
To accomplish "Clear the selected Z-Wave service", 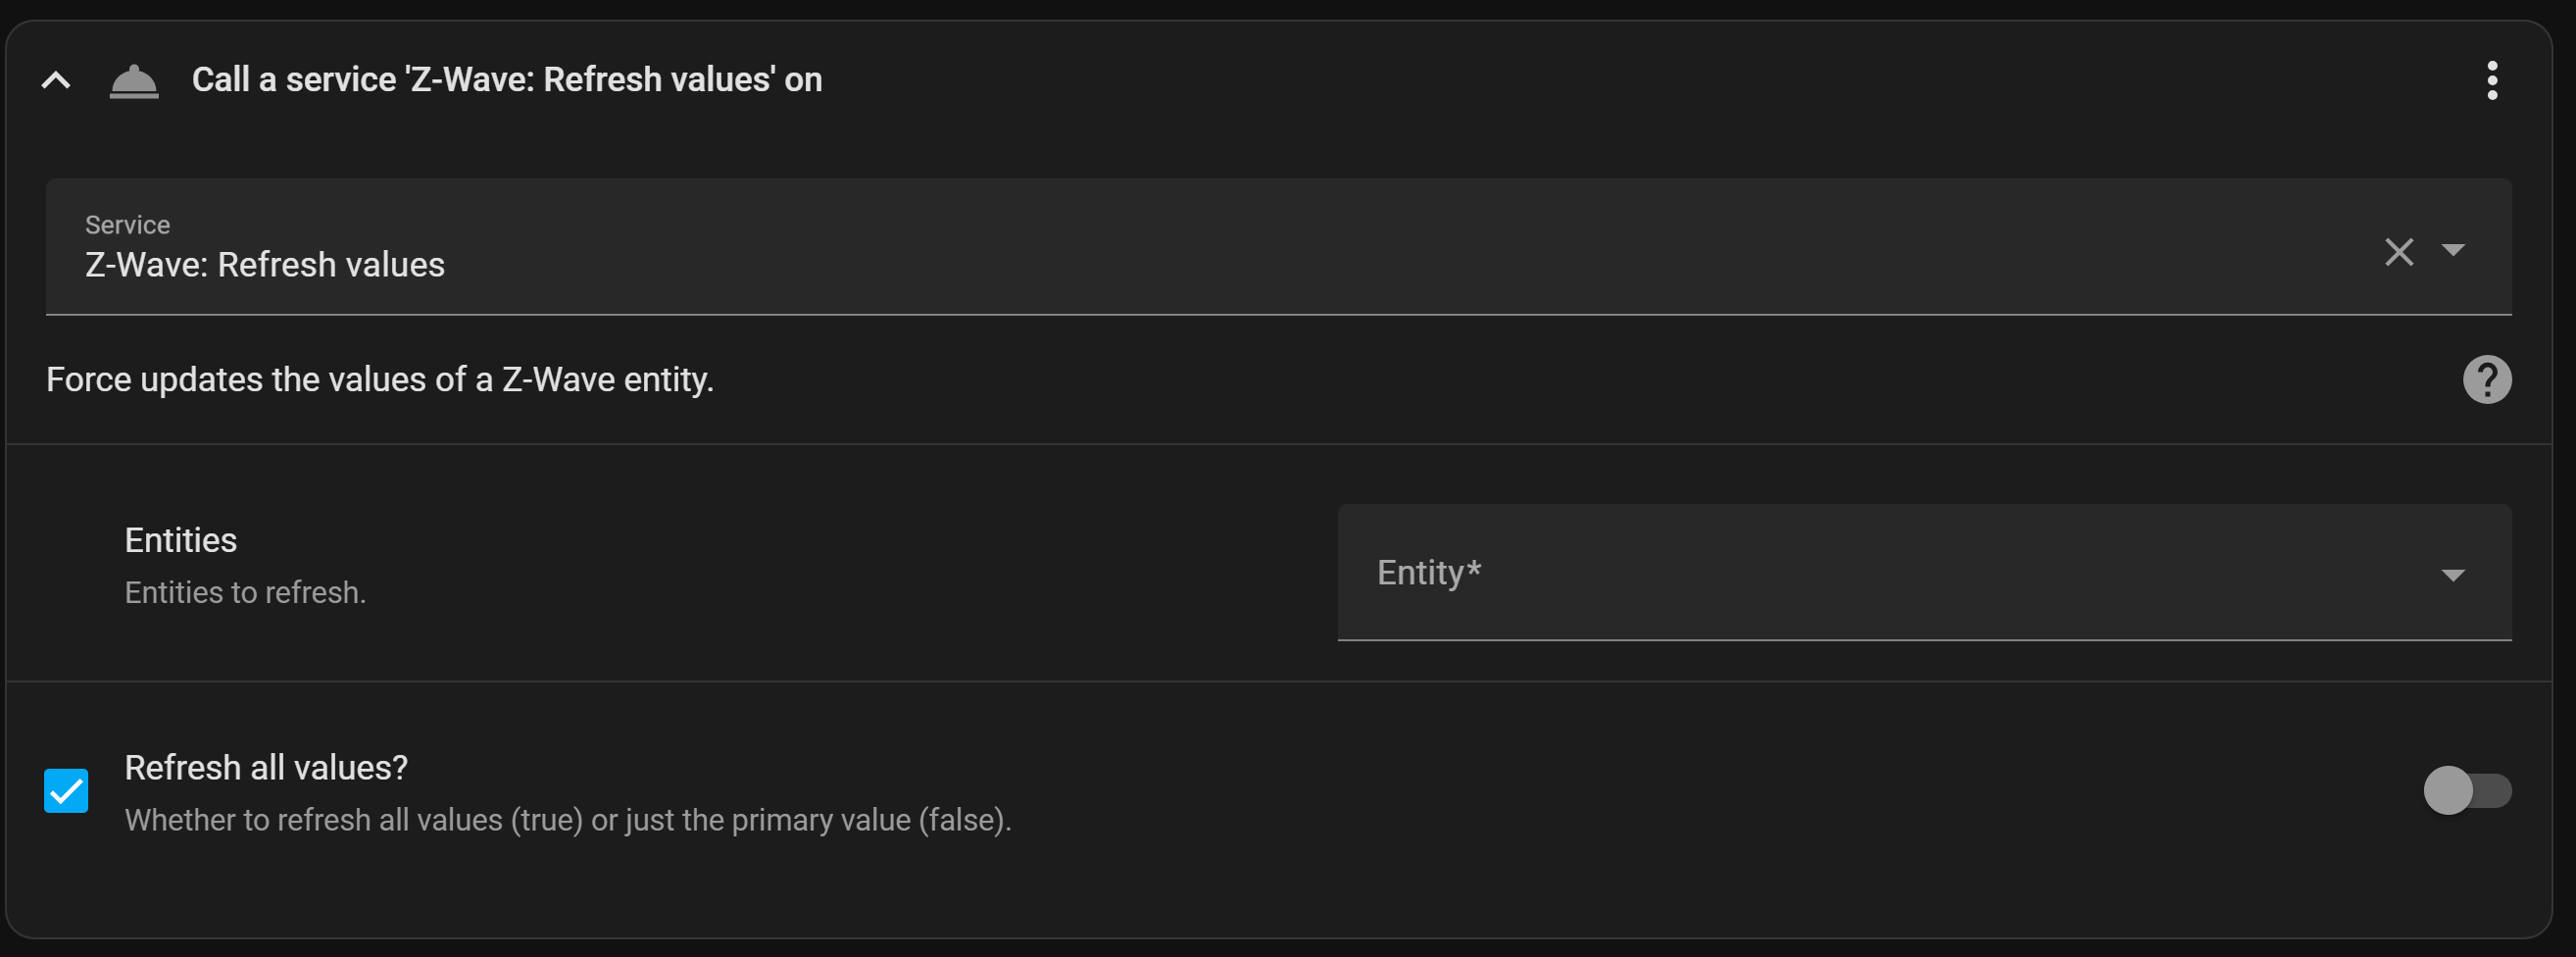I will coord(2399,251).
